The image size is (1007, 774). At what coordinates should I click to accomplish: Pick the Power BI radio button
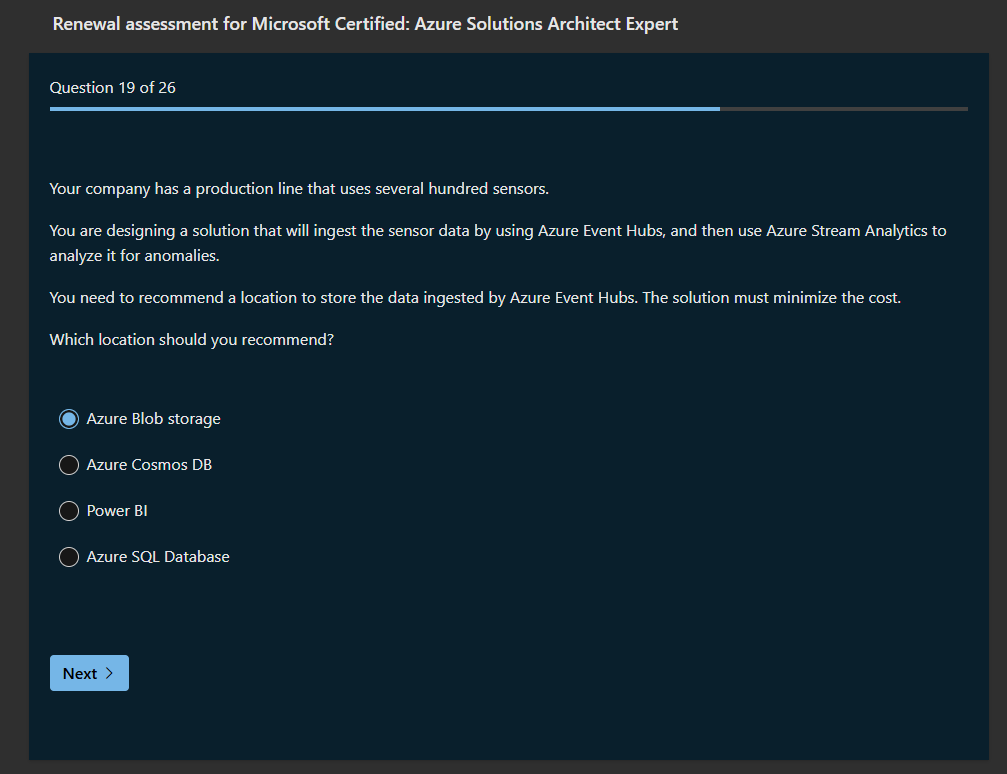coord(69,511)
